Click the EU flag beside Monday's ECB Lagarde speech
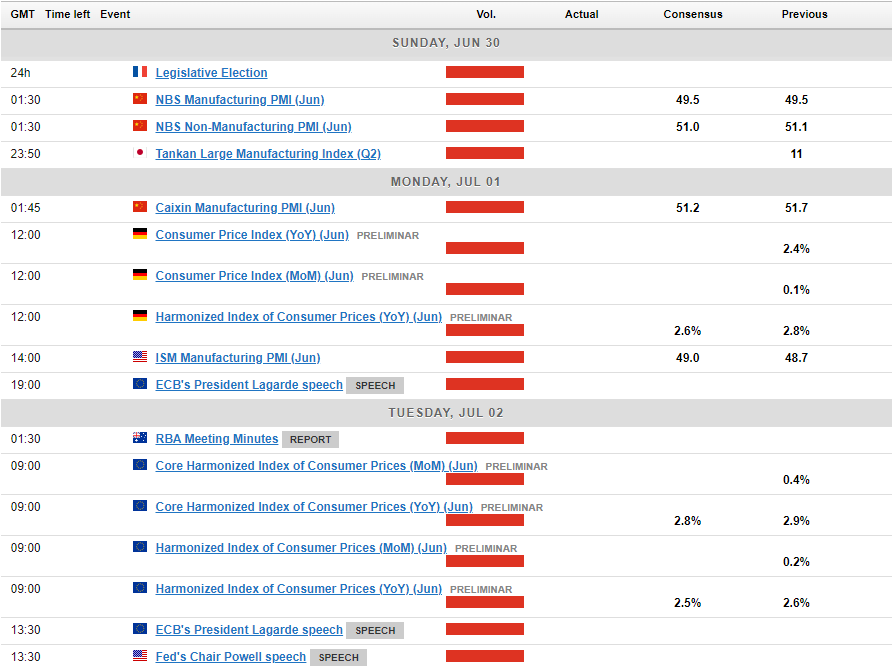Viewport: 894px width, 671px height. tap(140, 384)
